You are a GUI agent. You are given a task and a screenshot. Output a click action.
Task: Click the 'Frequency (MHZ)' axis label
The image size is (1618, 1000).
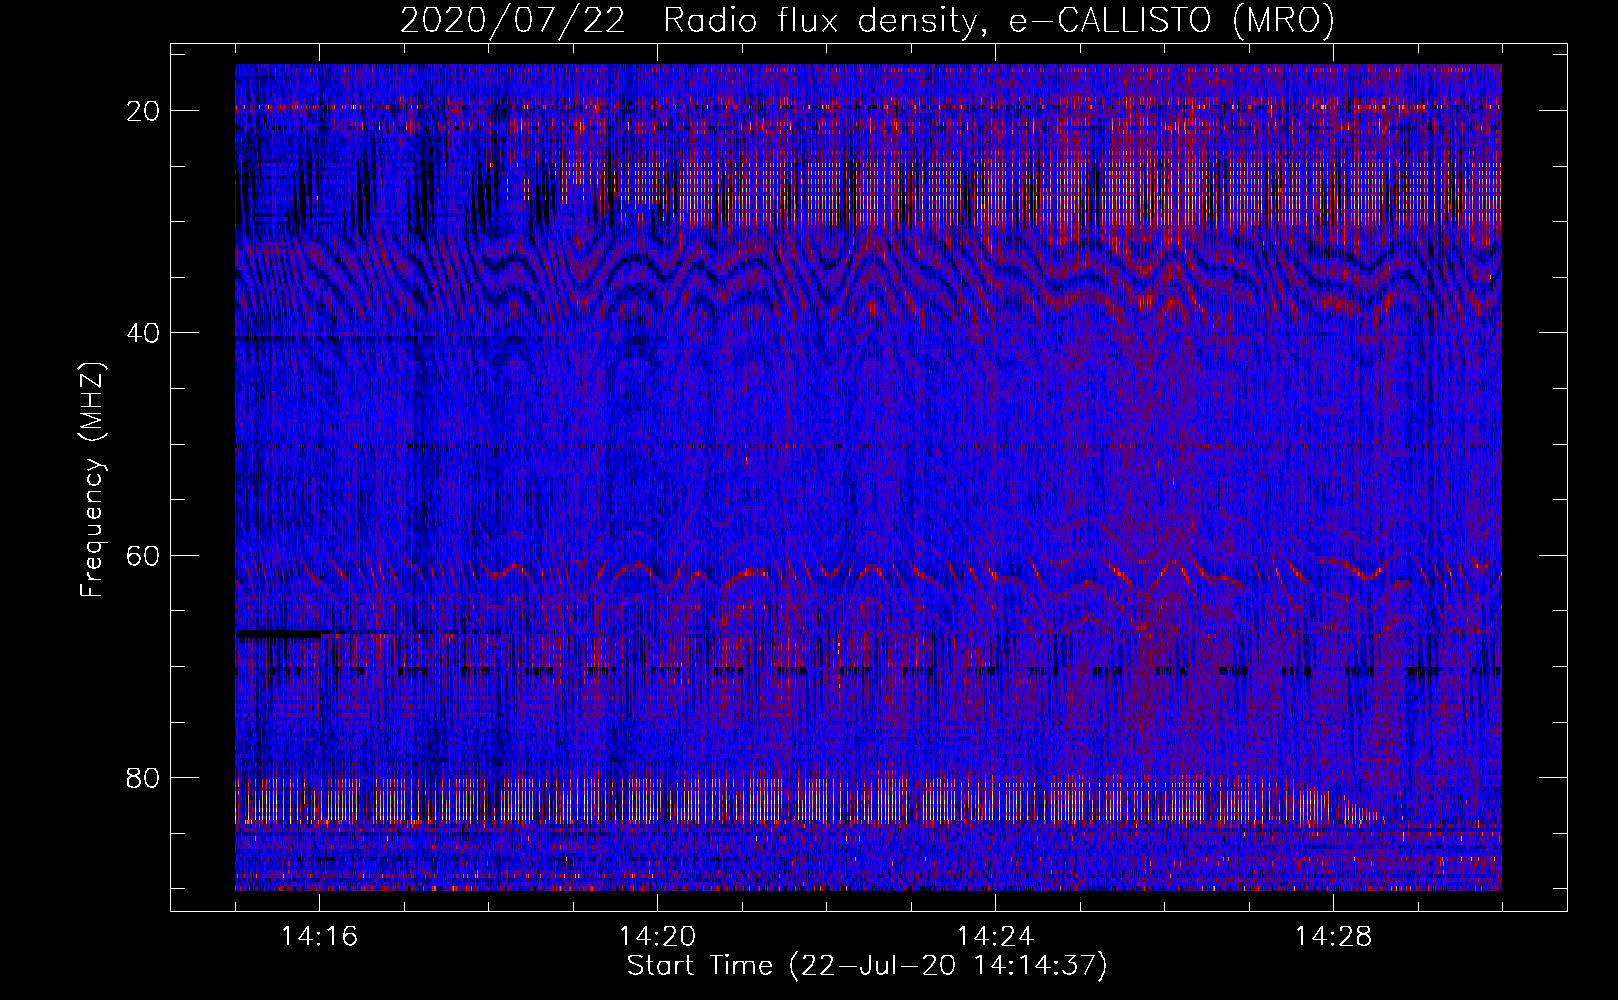click(92, 480)
